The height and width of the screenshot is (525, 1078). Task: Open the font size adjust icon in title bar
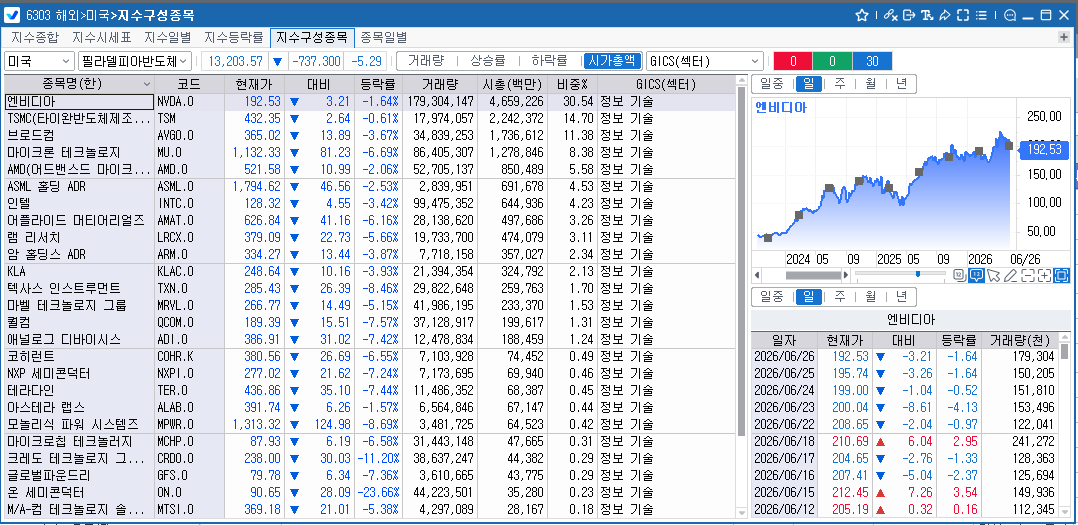(927, 15)
